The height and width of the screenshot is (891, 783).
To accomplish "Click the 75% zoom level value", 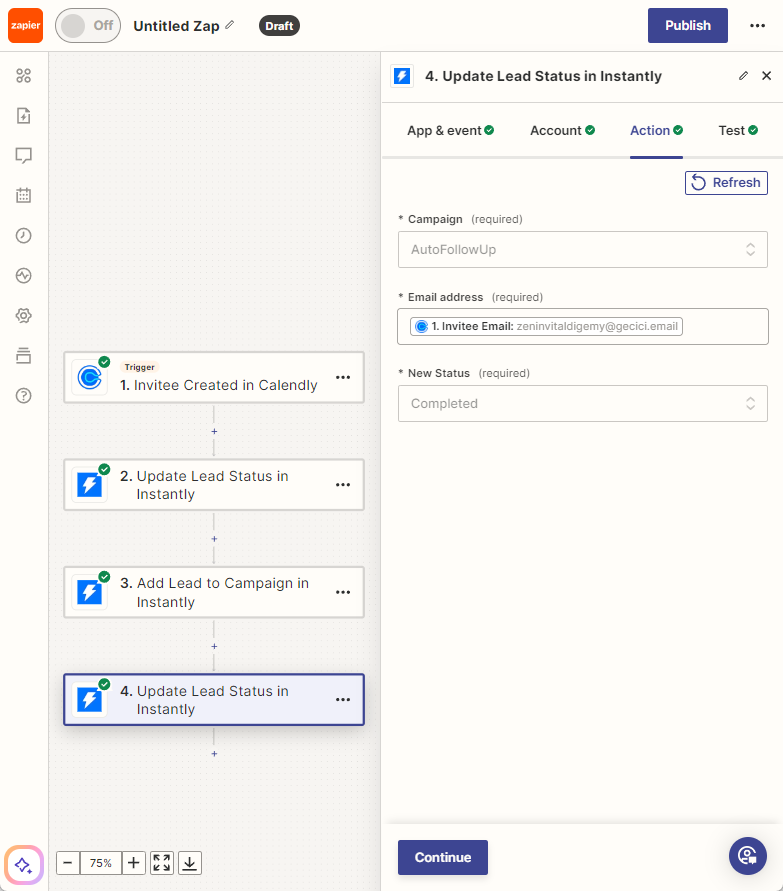I will pos(101,863).
